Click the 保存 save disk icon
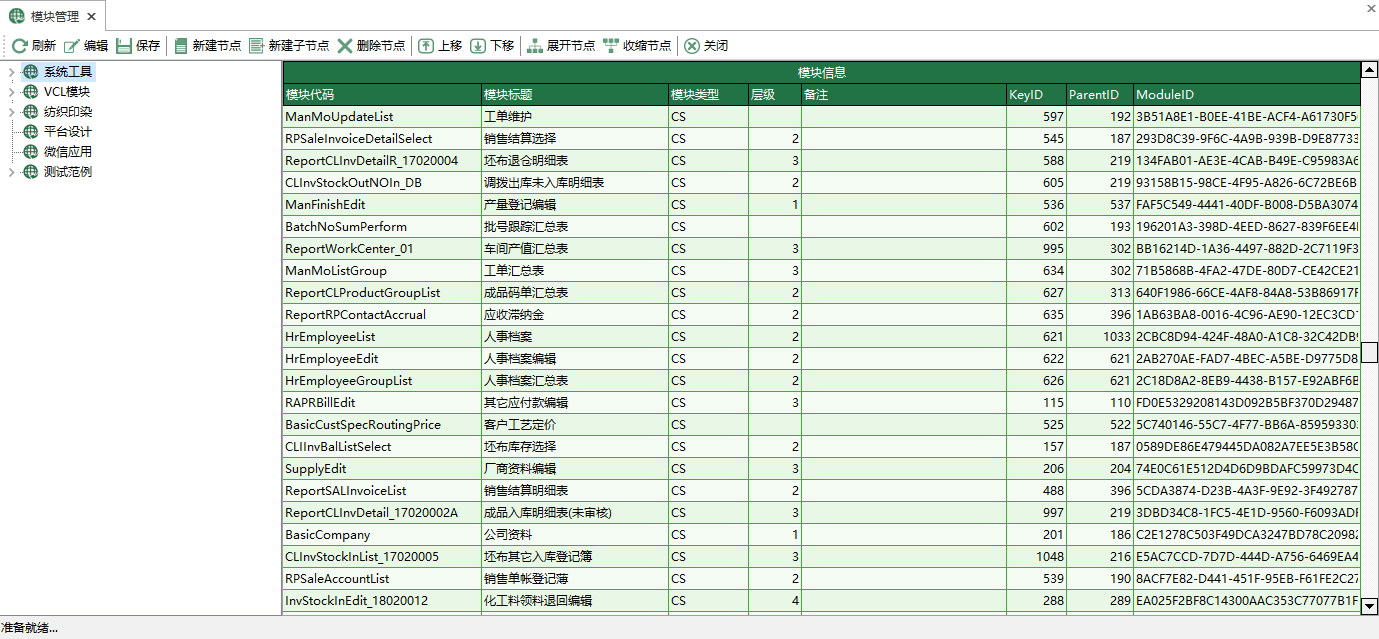This screenshot has height=639, width=1379. 124,46
